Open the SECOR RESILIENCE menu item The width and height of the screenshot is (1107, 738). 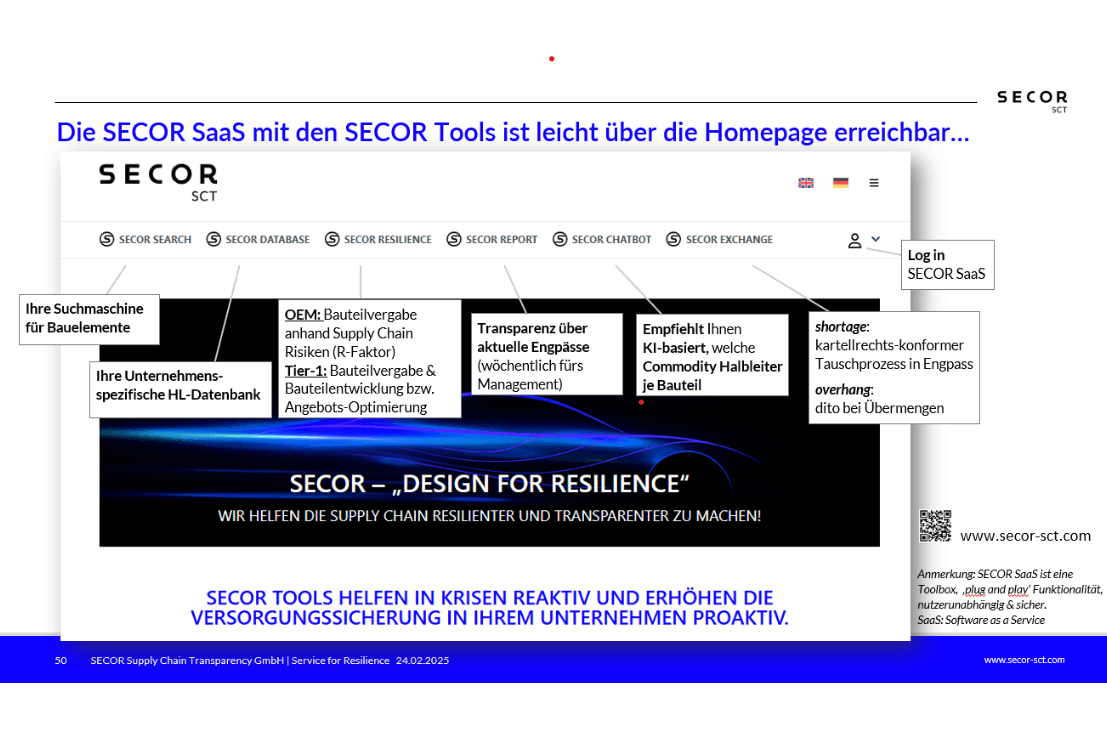388,240
